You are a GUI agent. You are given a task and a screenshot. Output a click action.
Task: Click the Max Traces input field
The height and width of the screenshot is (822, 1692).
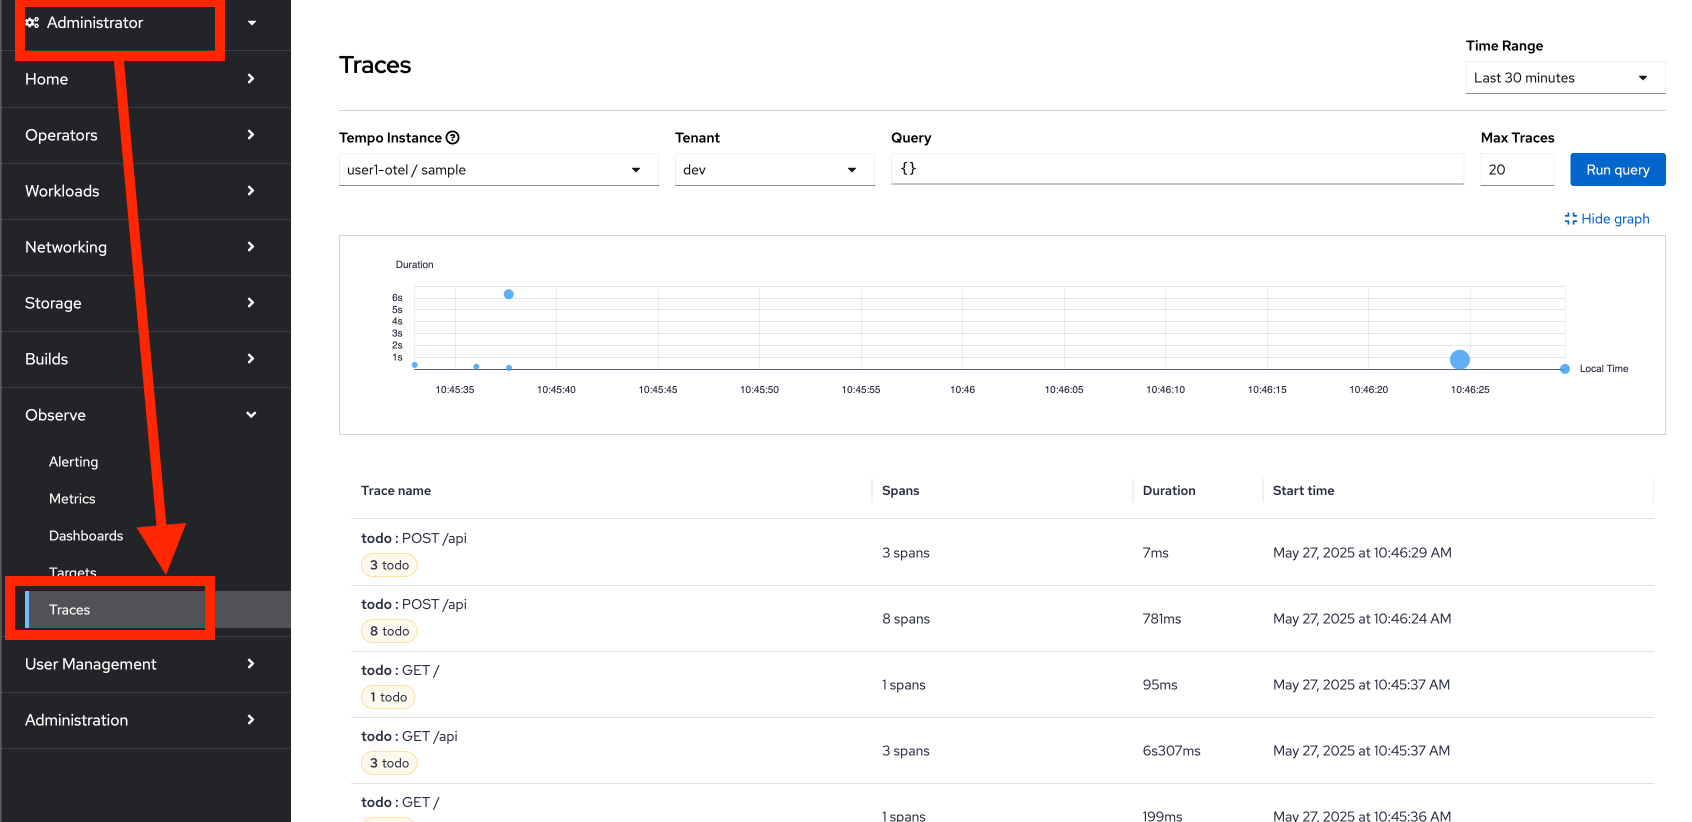click(x=1517, y=170)
